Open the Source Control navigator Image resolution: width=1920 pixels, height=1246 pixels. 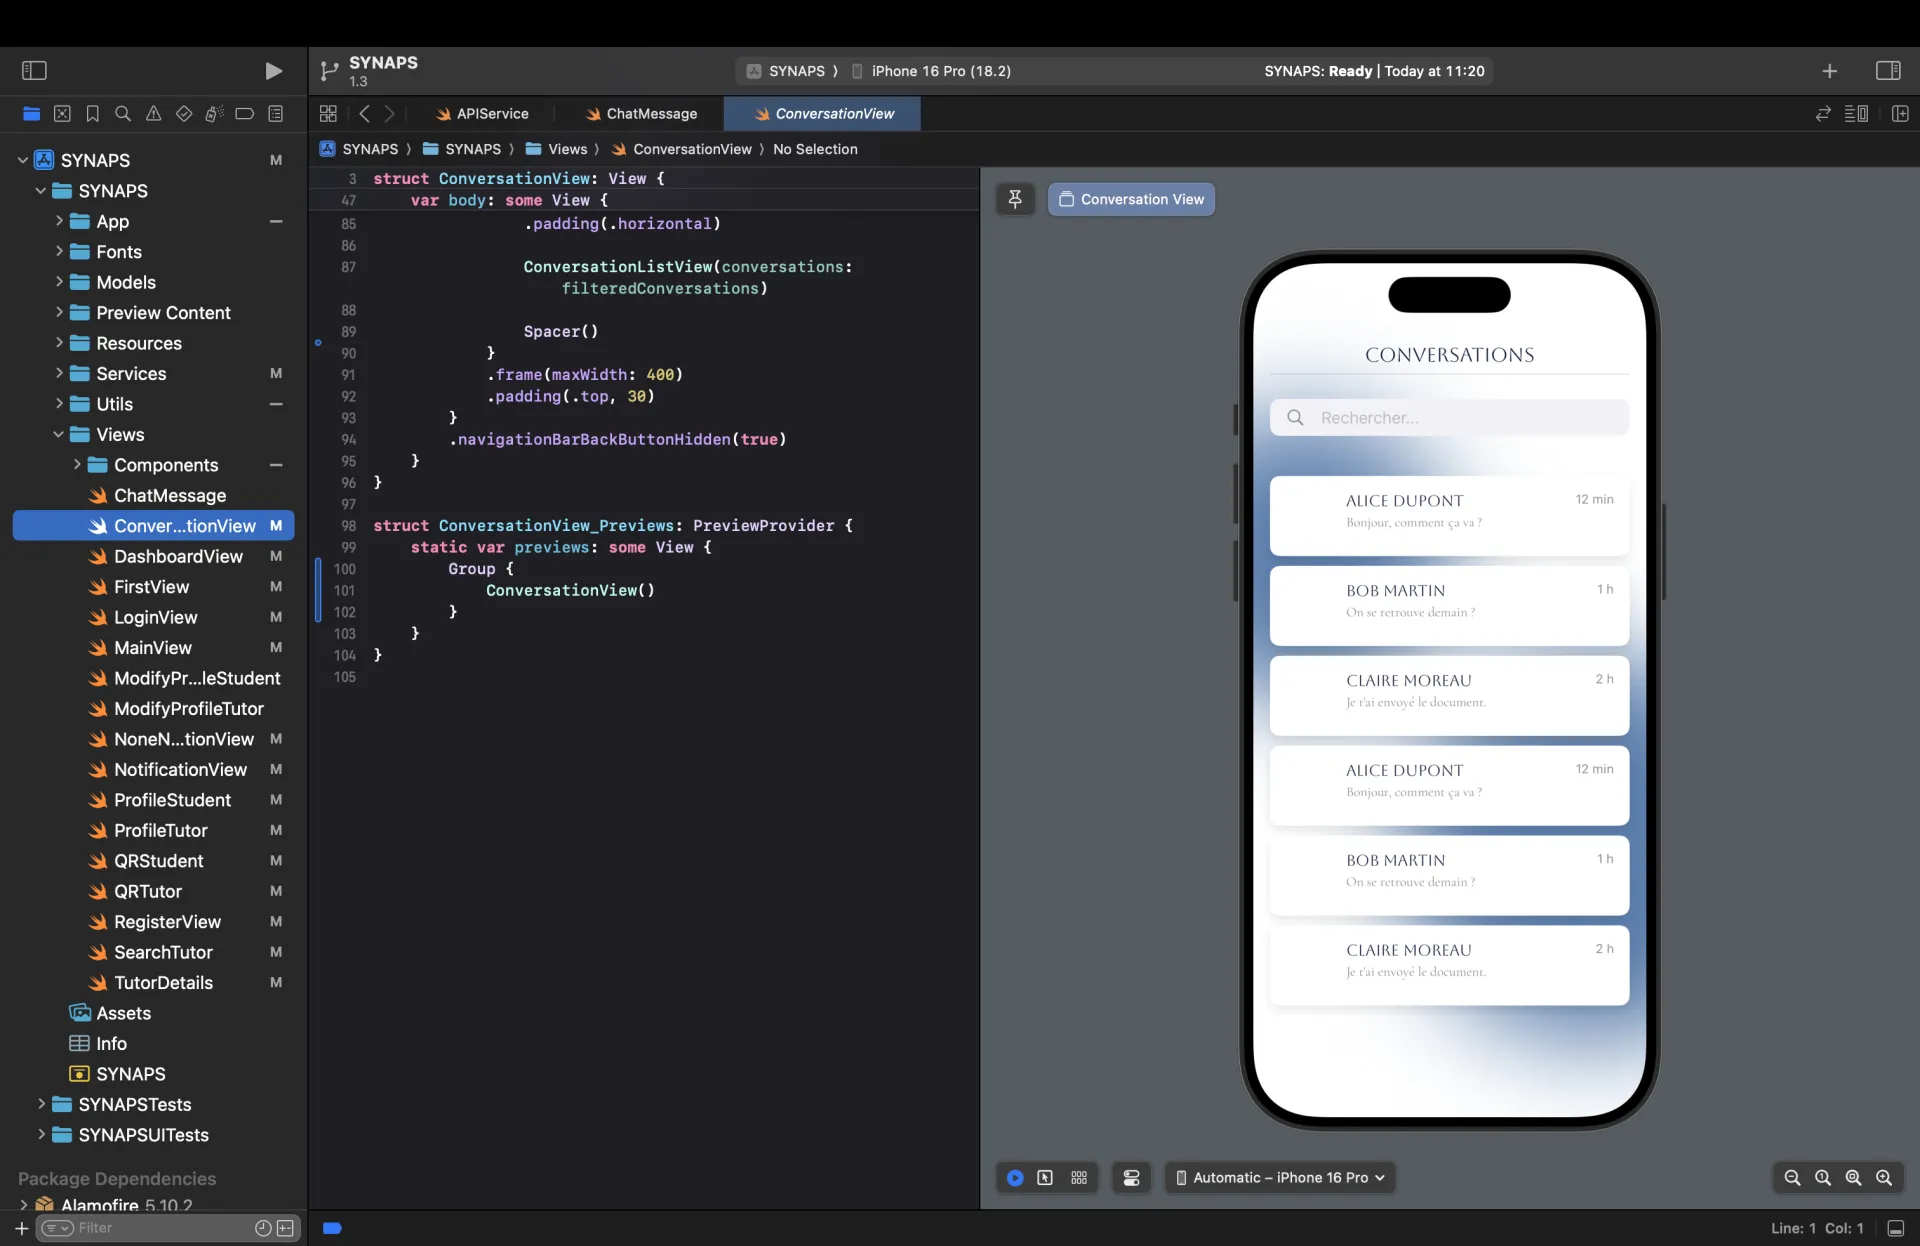pyautogui.click(x=62, y=114)
